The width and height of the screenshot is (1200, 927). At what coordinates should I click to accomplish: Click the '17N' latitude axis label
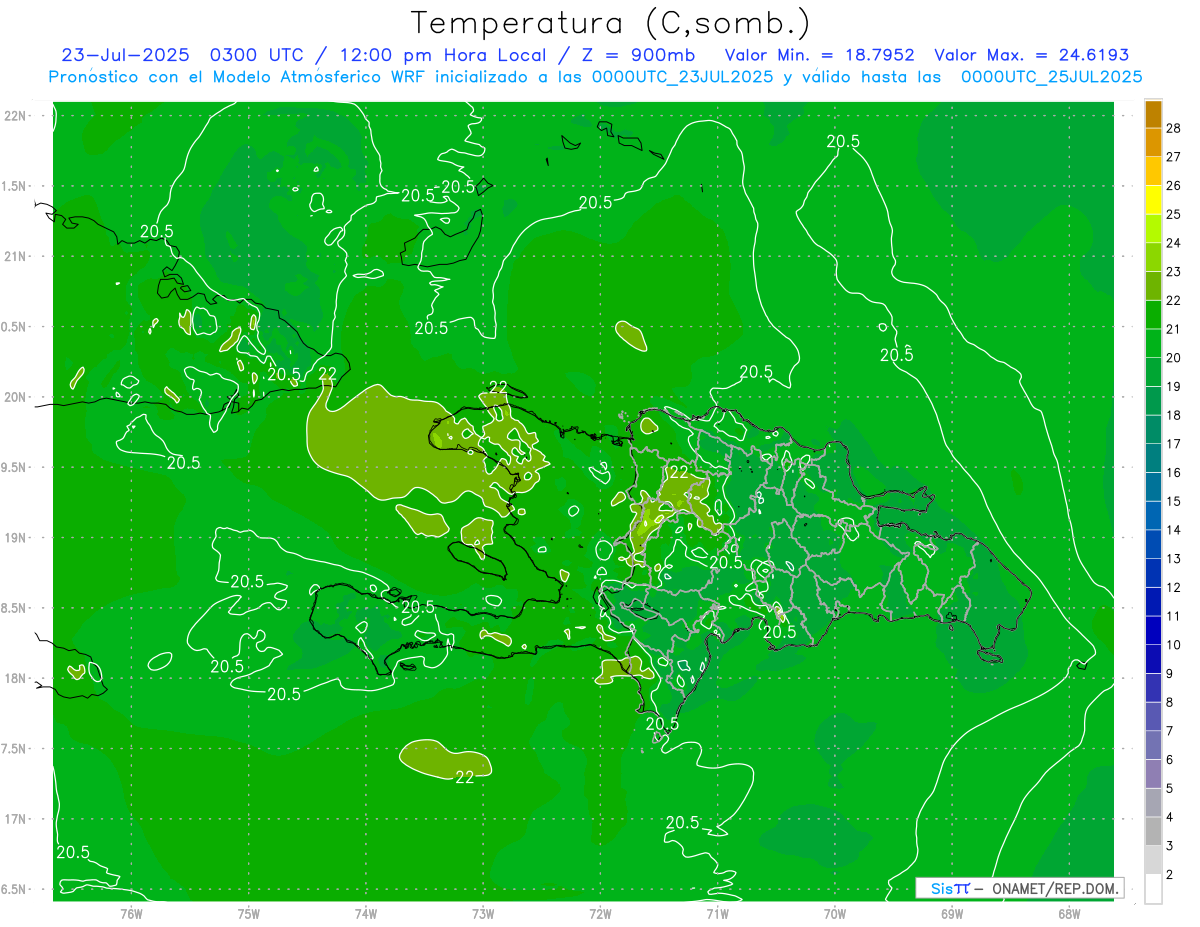click(x=16, y=819)
